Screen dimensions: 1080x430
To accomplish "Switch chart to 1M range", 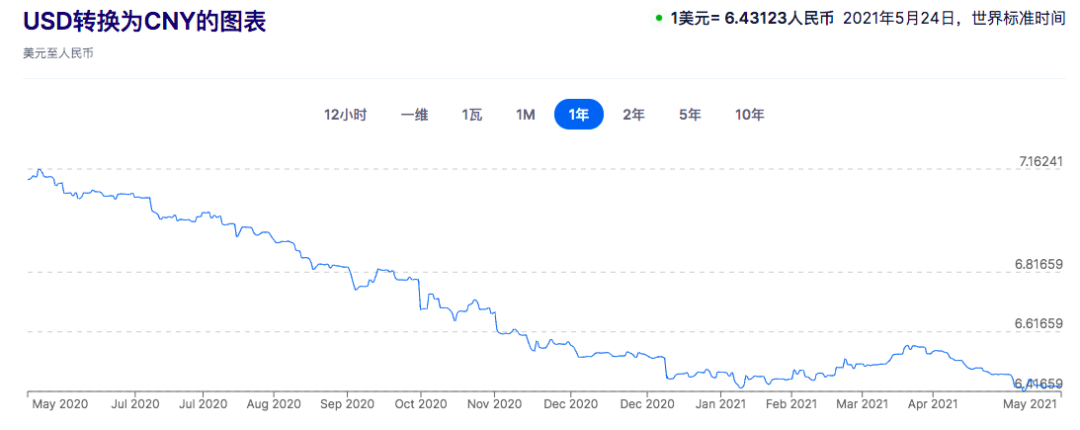I will pos(525,115).
